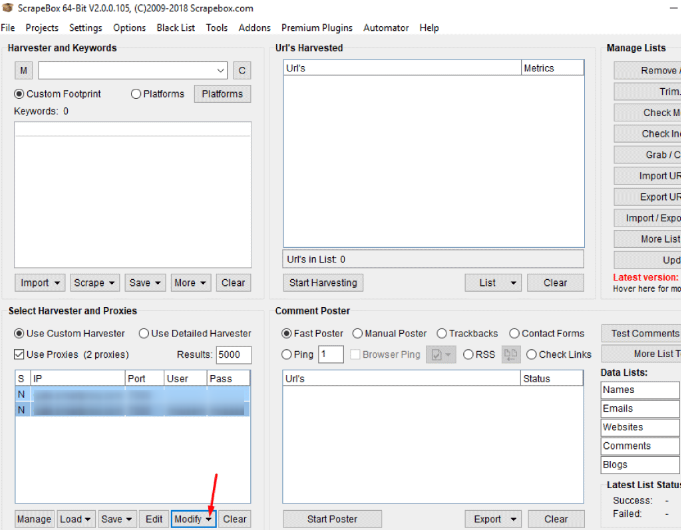The height and width of the screenshot is (530, 681).
Task: Select the Ping radio button
Action: pyautogui.click(x=298, y=354)
